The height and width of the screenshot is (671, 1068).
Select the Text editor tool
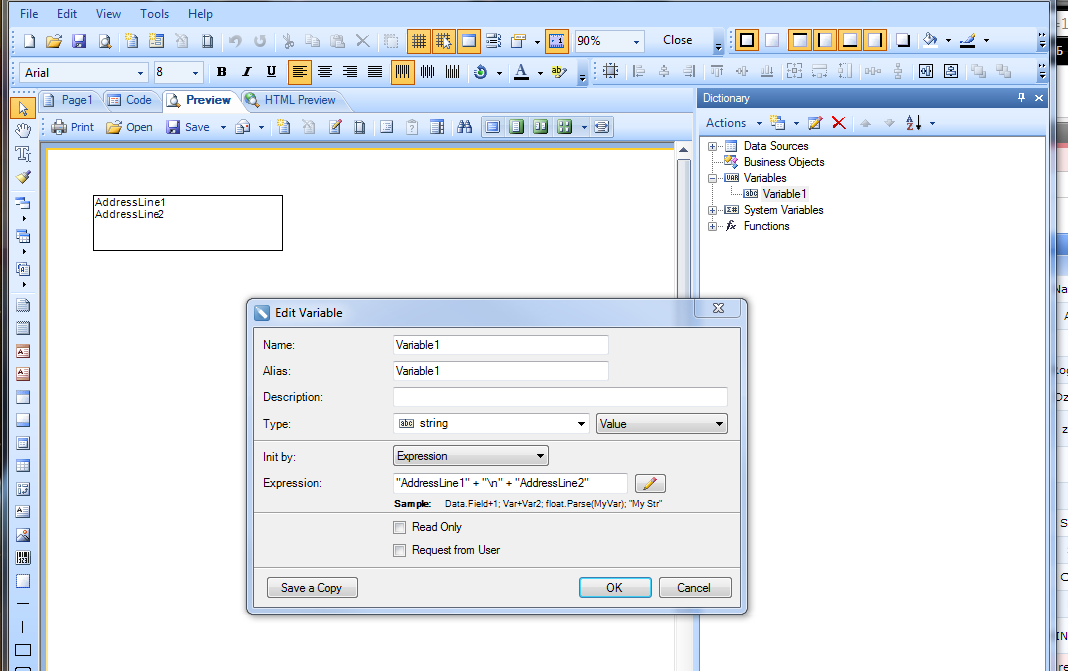click(x=23, y=154)
